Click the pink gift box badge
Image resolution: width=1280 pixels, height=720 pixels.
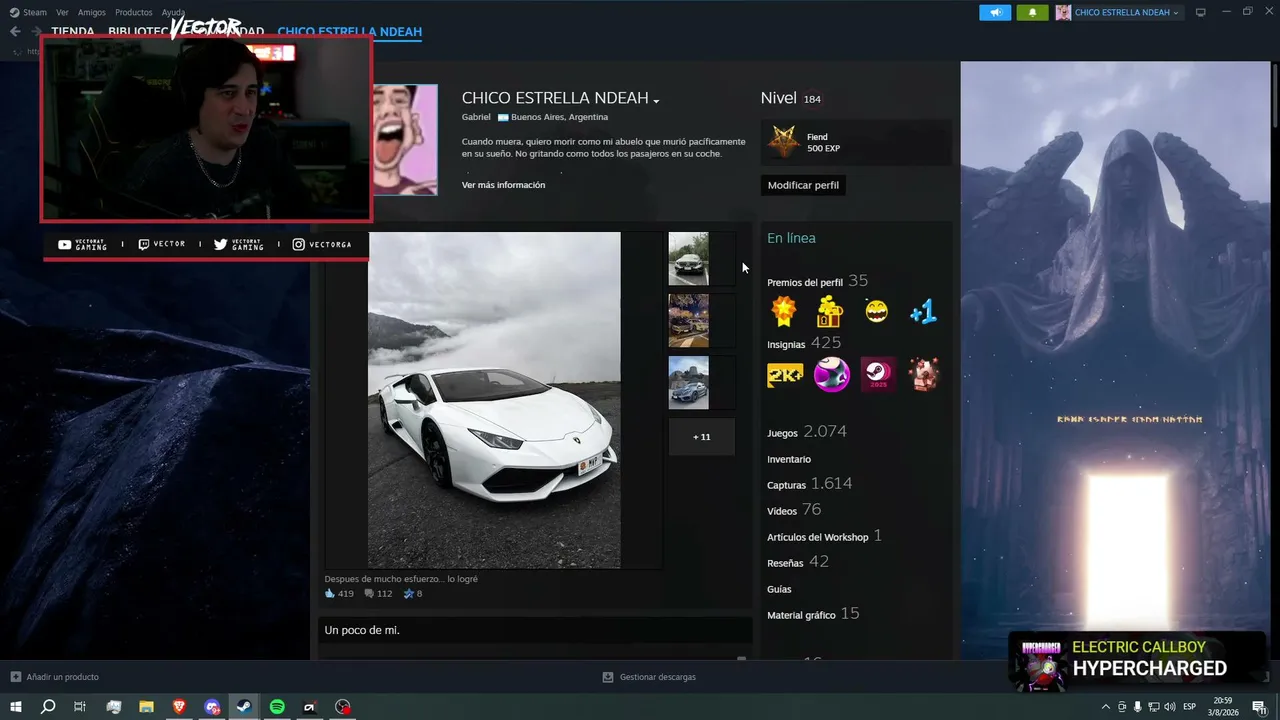click(x=924, y=375)
